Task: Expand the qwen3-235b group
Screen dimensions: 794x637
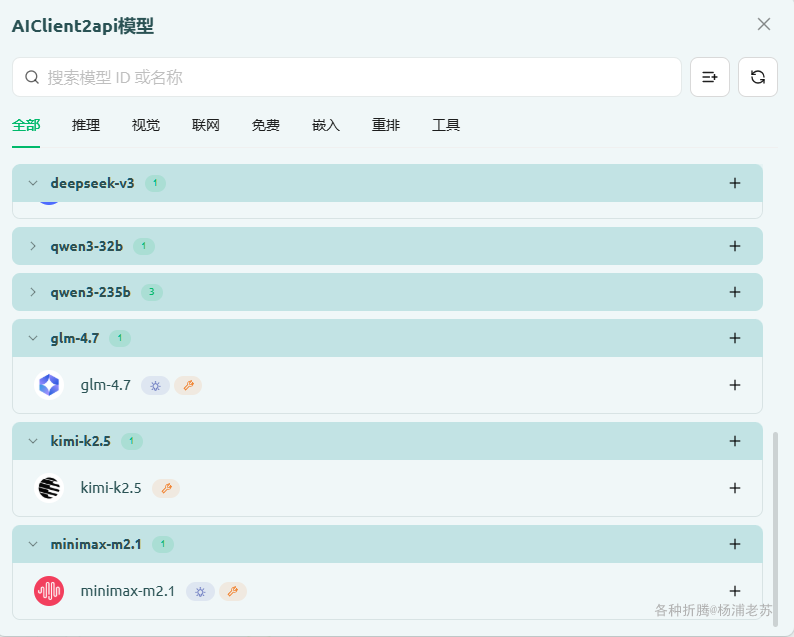Action: tap(33, 292)
